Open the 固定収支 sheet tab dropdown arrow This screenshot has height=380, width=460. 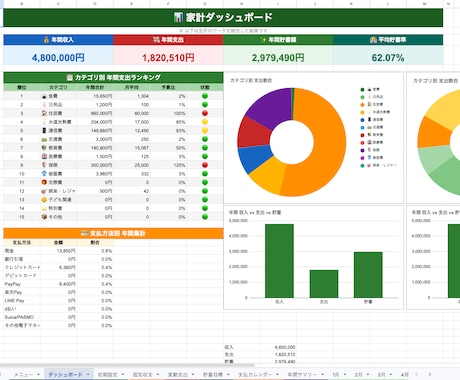click(x=158, y=375)
